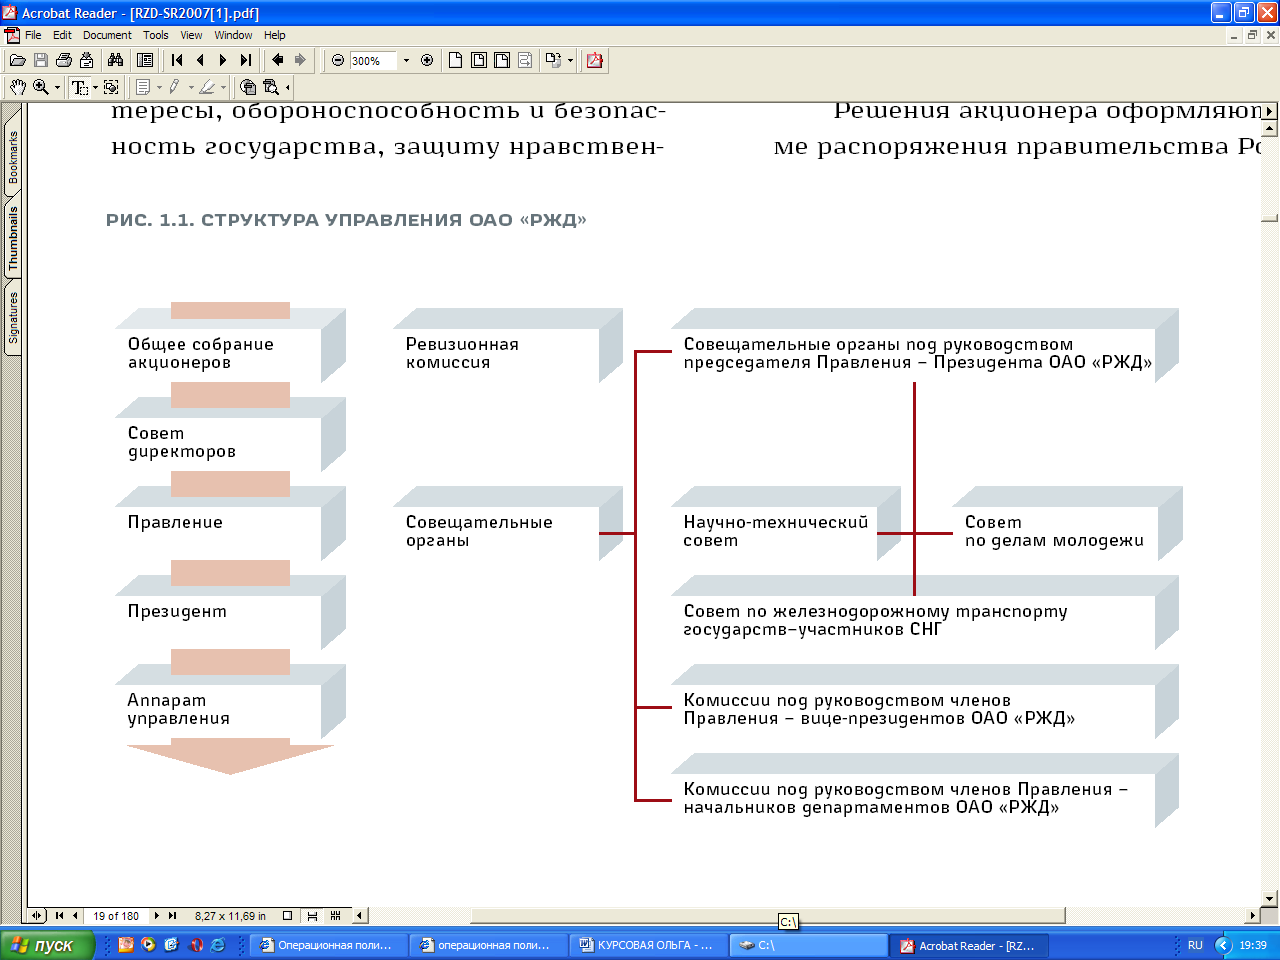Click Last Page button in status bar

[x=173, y=915]
